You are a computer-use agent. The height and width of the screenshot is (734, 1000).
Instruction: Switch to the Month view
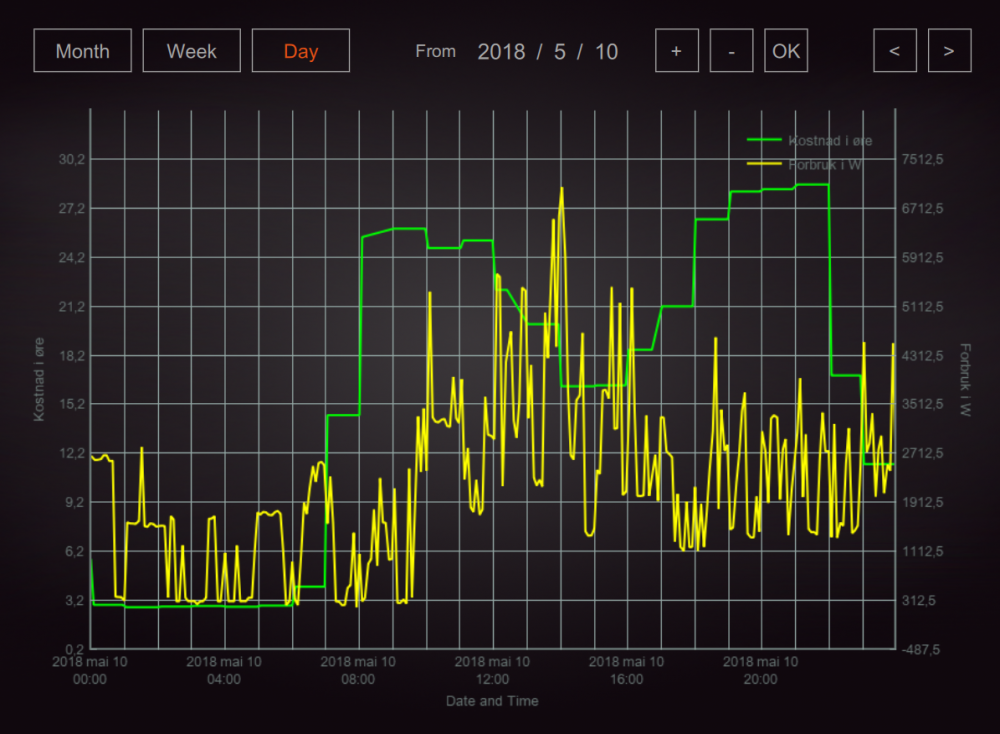coord(82,51)
